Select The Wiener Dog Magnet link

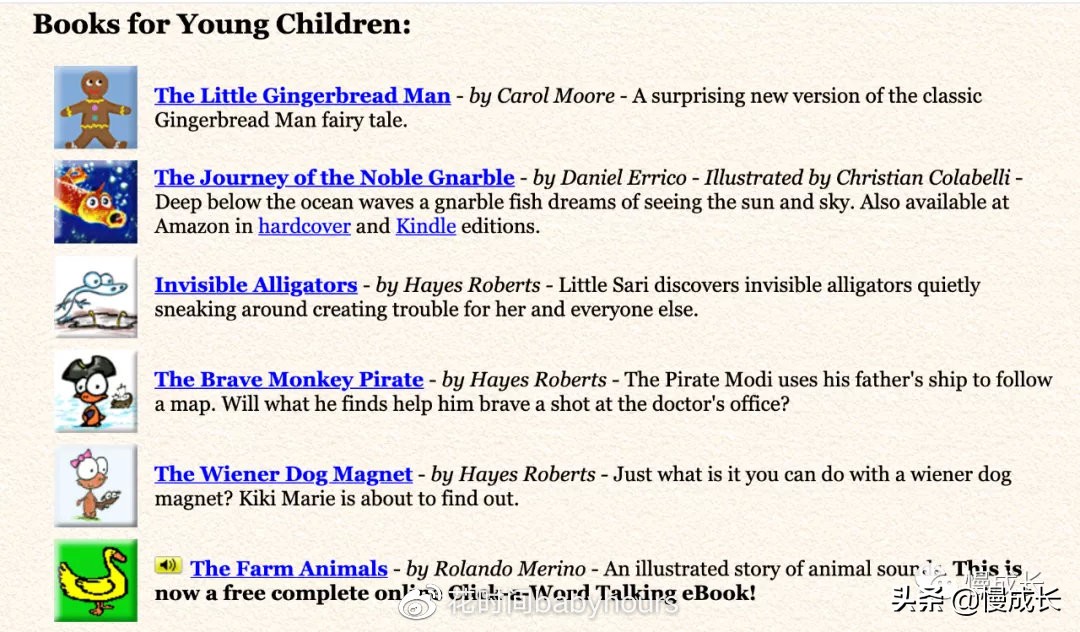pyautogui.click(x=283, y=474)
